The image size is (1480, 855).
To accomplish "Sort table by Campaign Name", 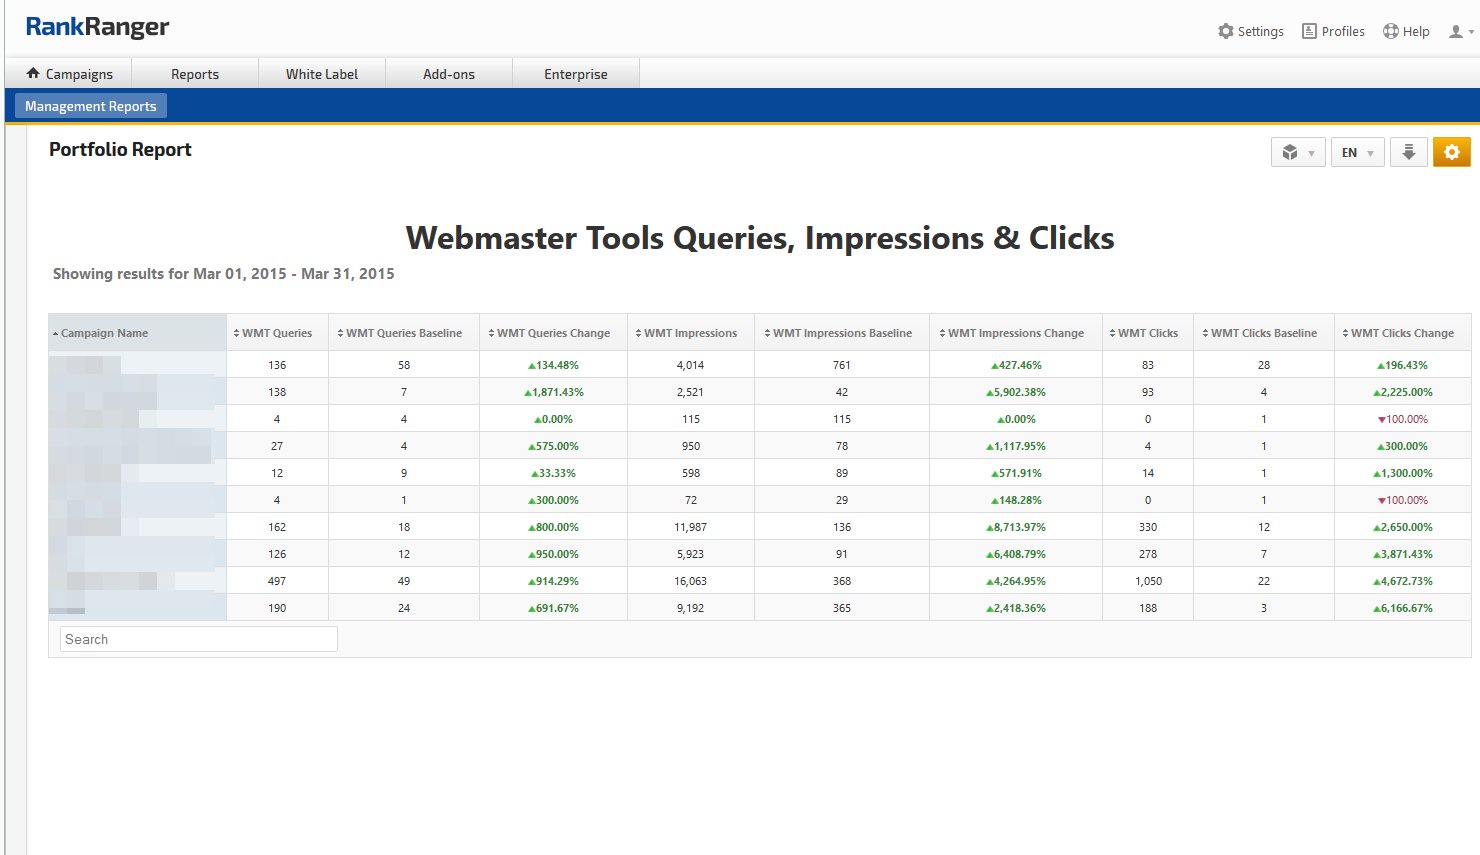I will (x=104, y=333).
